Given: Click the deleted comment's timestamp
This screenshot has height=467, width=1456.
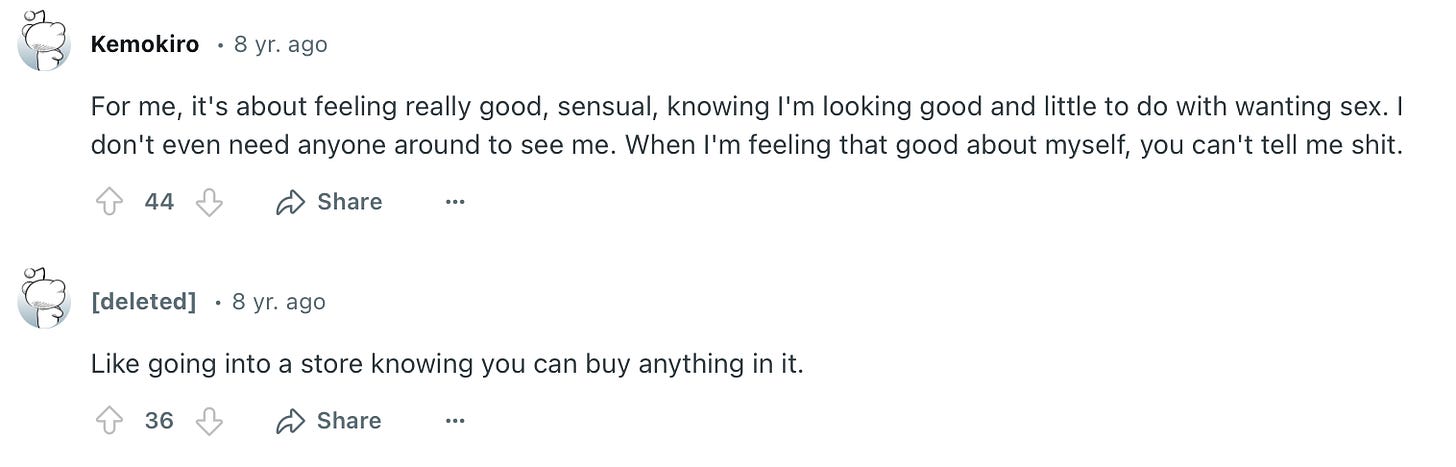Looking at the screenshot, I should pyautogui.click(x=278, y=302).
